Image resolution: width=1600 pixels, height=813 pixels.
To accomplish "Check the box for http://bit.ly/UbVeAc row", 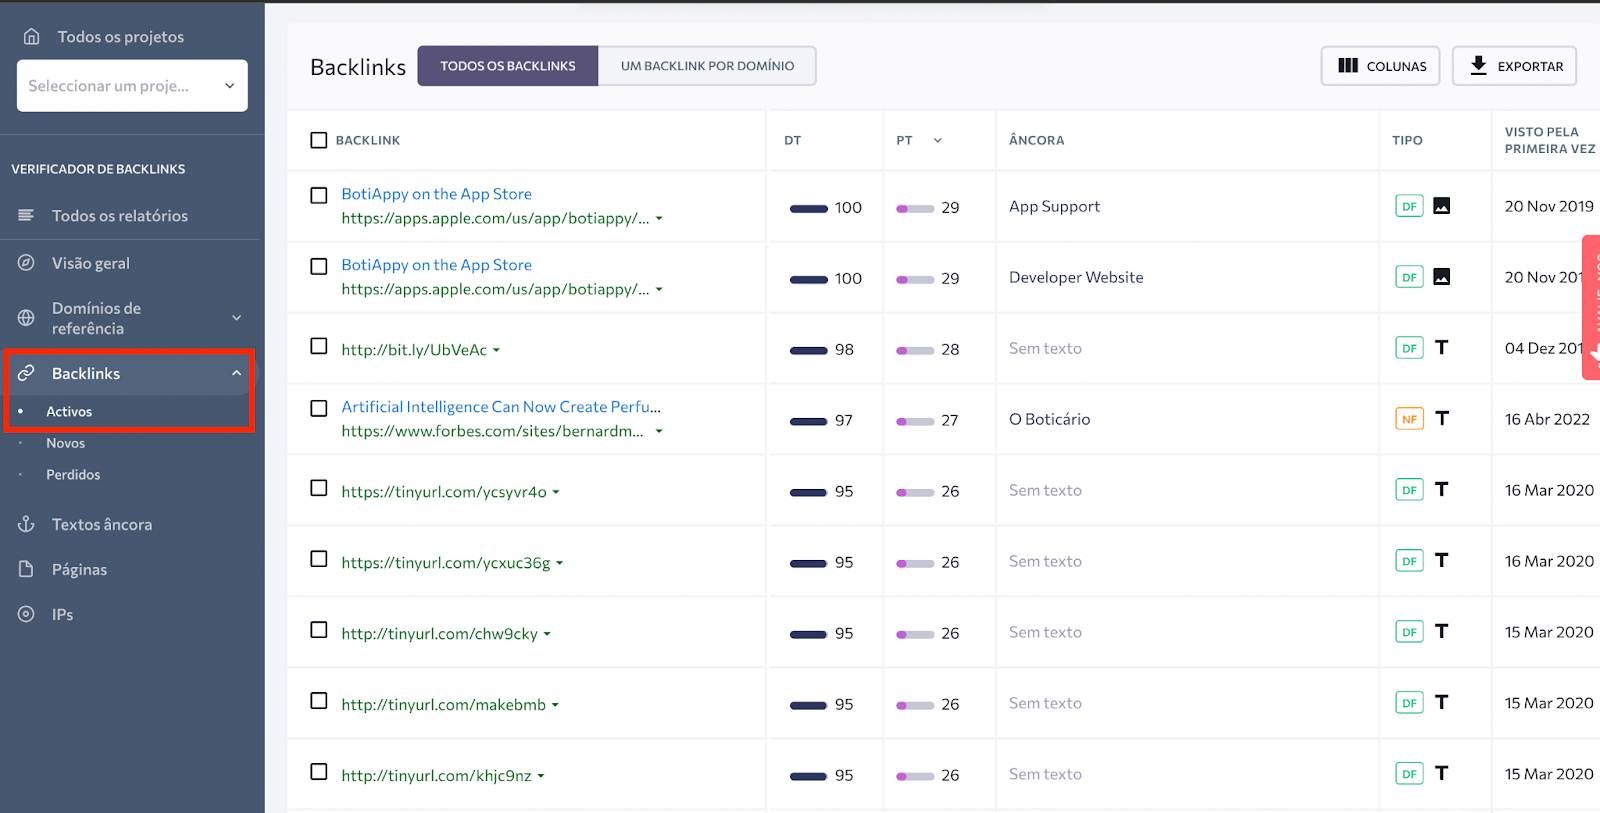I will click(319, 346).
